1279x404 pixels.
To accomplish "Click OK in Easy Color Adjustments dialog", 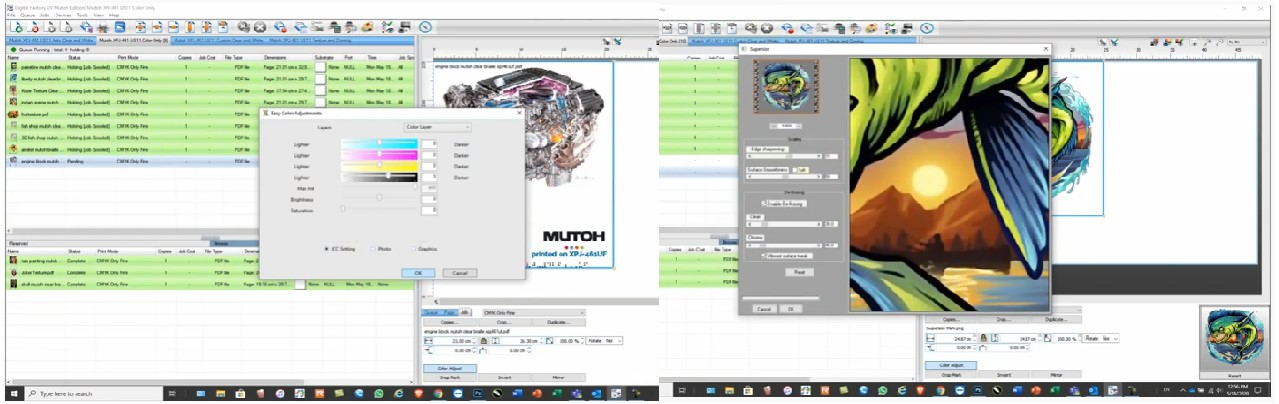I will coord(418,272).
